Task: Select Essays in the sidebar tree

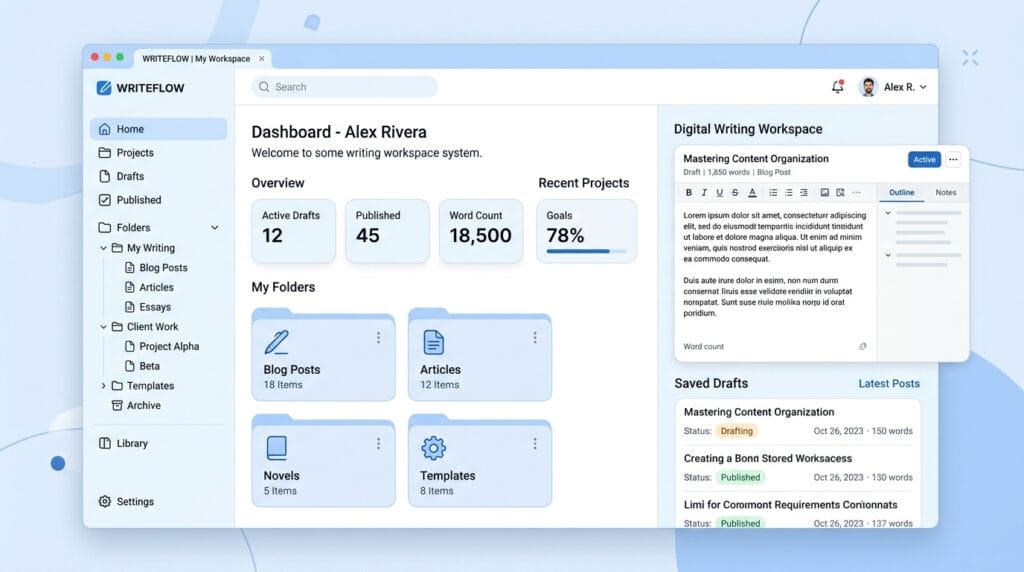Action: [x=148, y=307]
